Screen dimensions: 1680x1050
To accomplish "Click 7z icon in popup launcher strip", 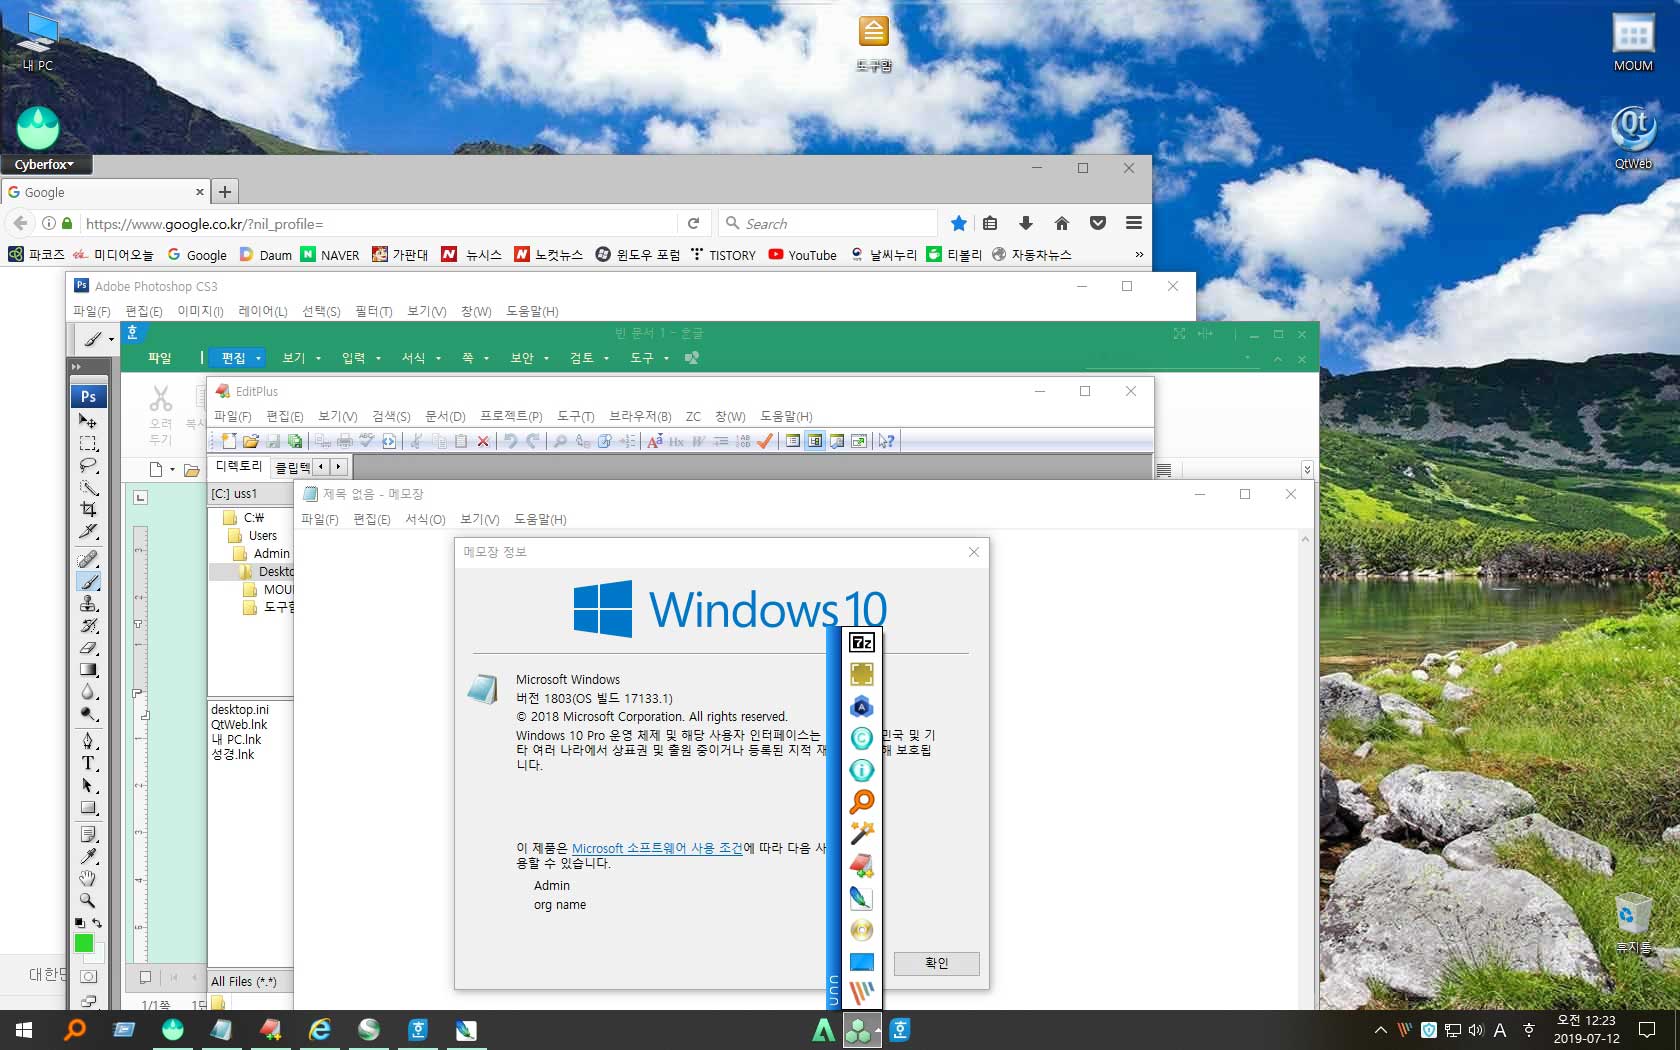I will [x=862, y=642].
